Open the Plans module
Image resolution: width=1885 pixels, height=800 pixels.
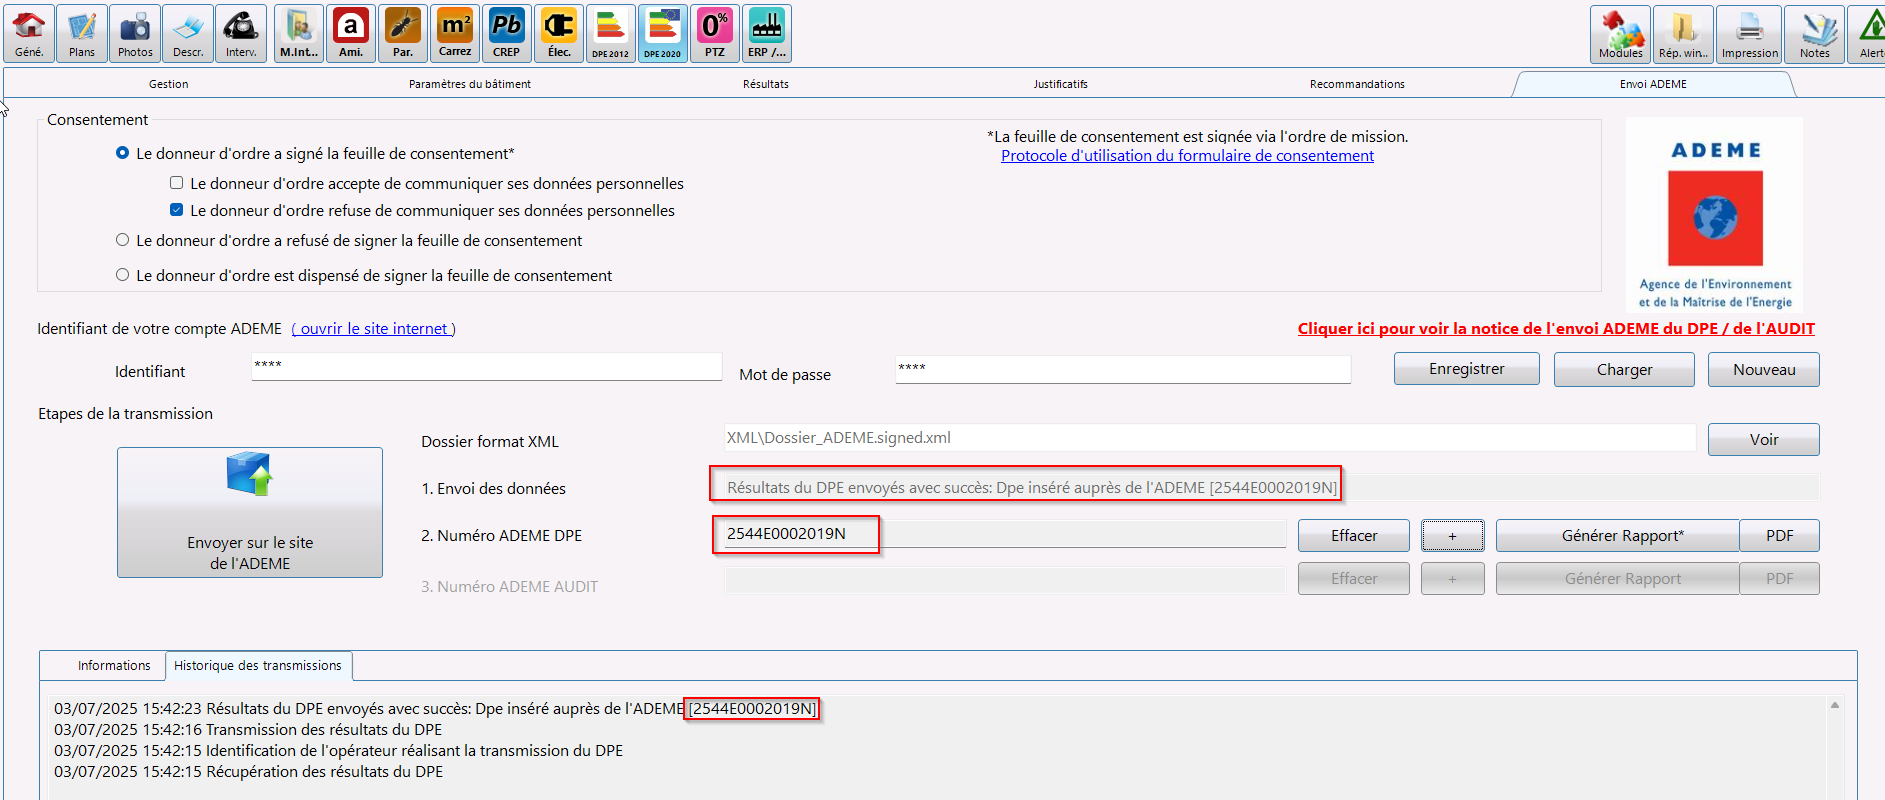click(82, 33)
